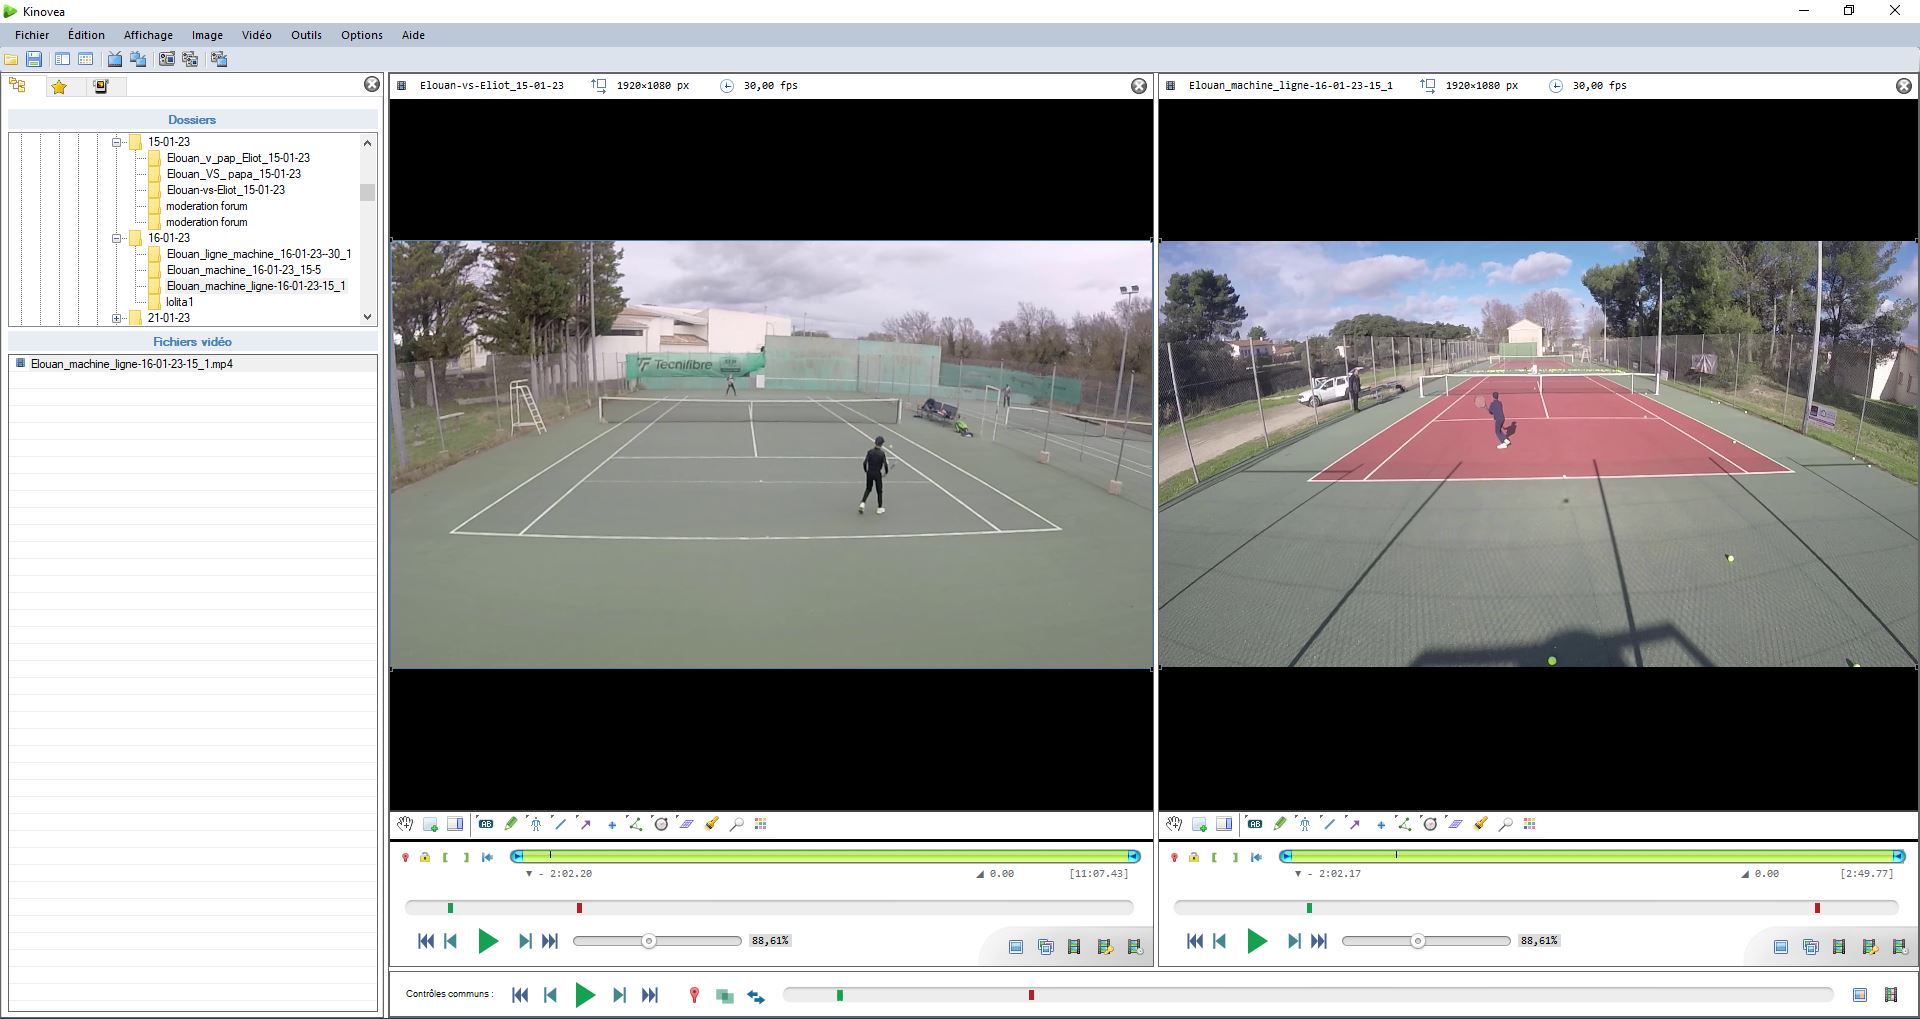Click the red marker on common timeline

(1031, 995)
